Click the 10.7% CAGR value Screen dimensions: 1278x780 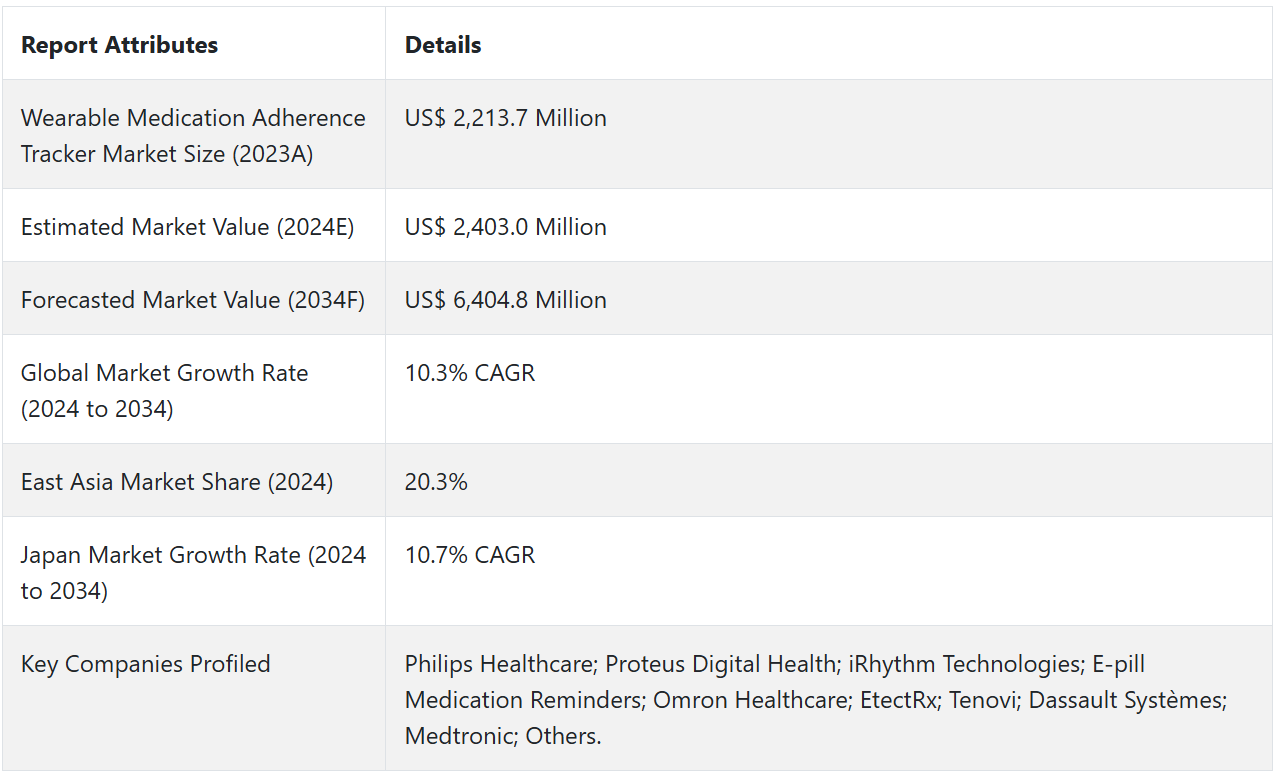(469, 555)
